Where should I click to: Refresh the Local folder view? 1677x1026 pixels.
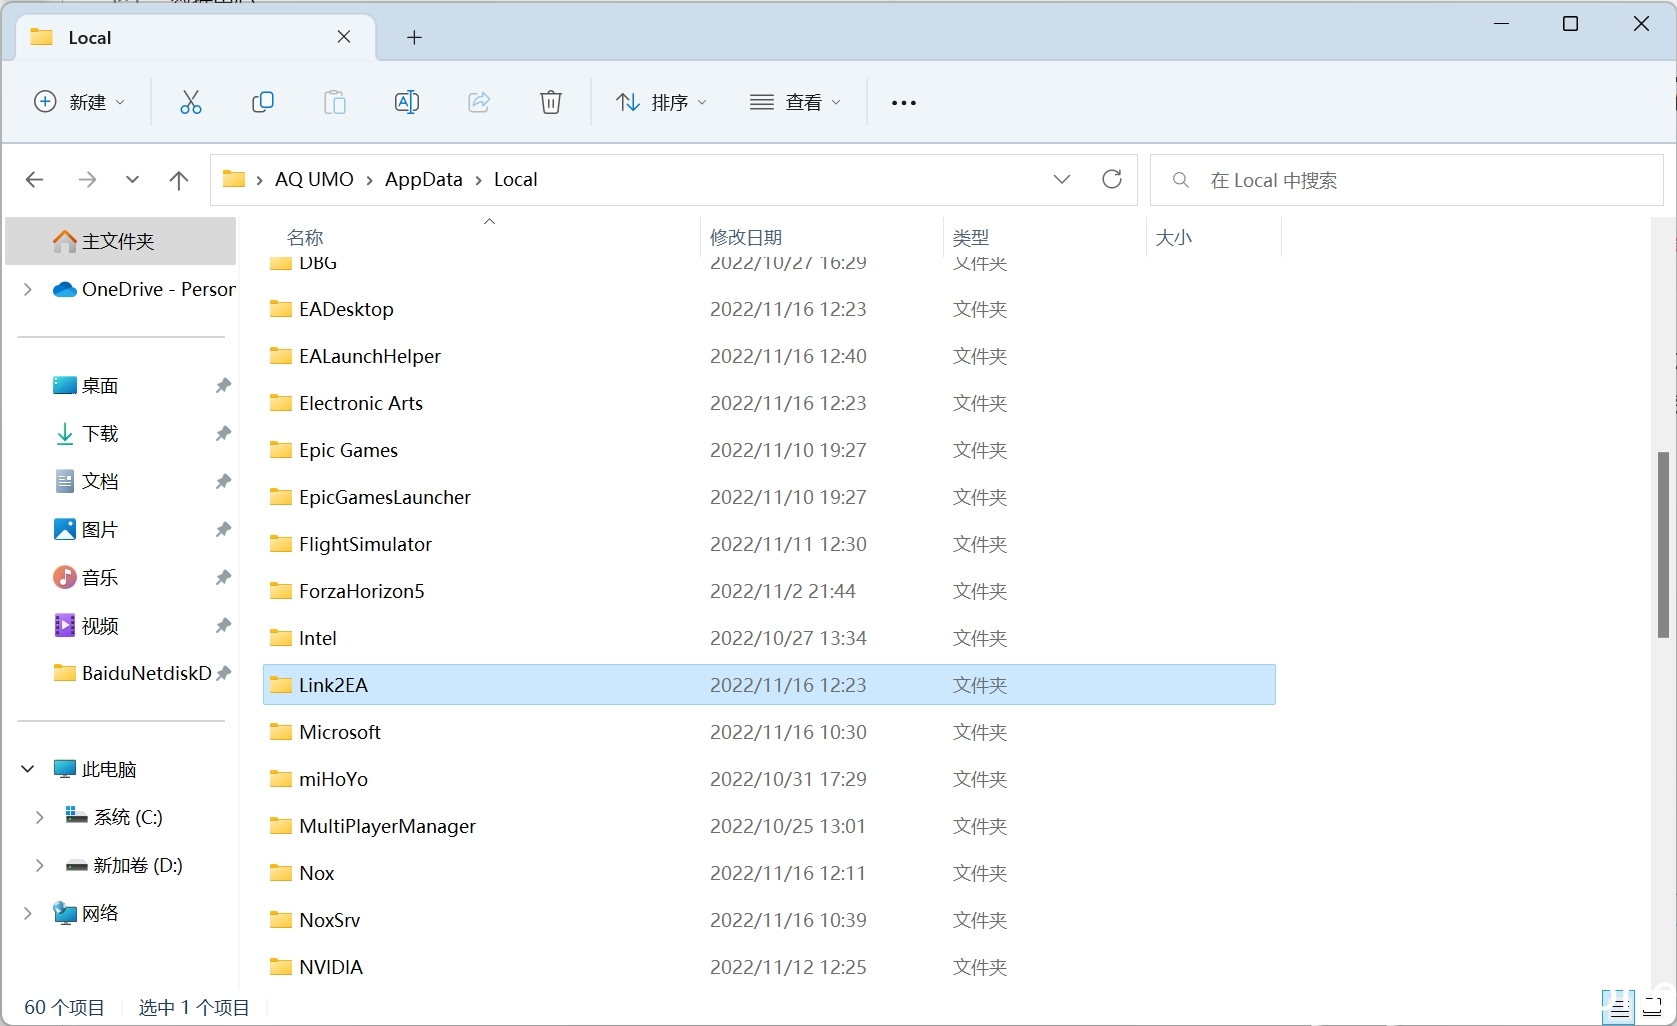[1111, 179]
